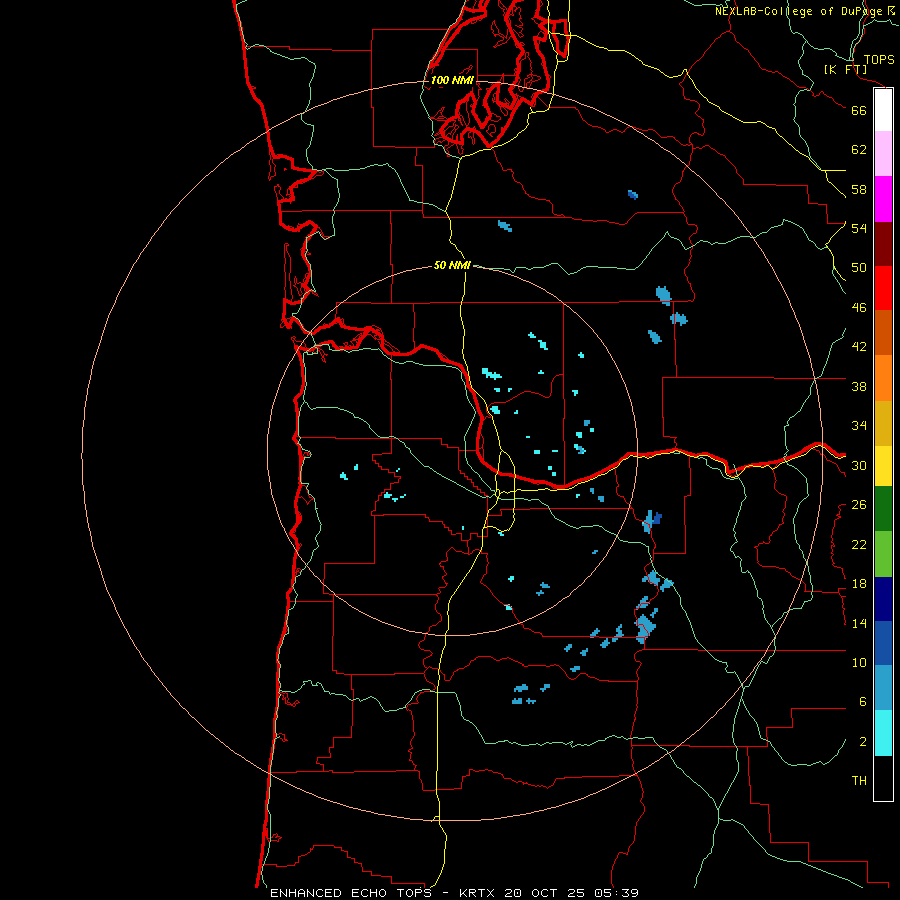
Task: Click the "TOPS" legend heading
Action: [879, 60]
